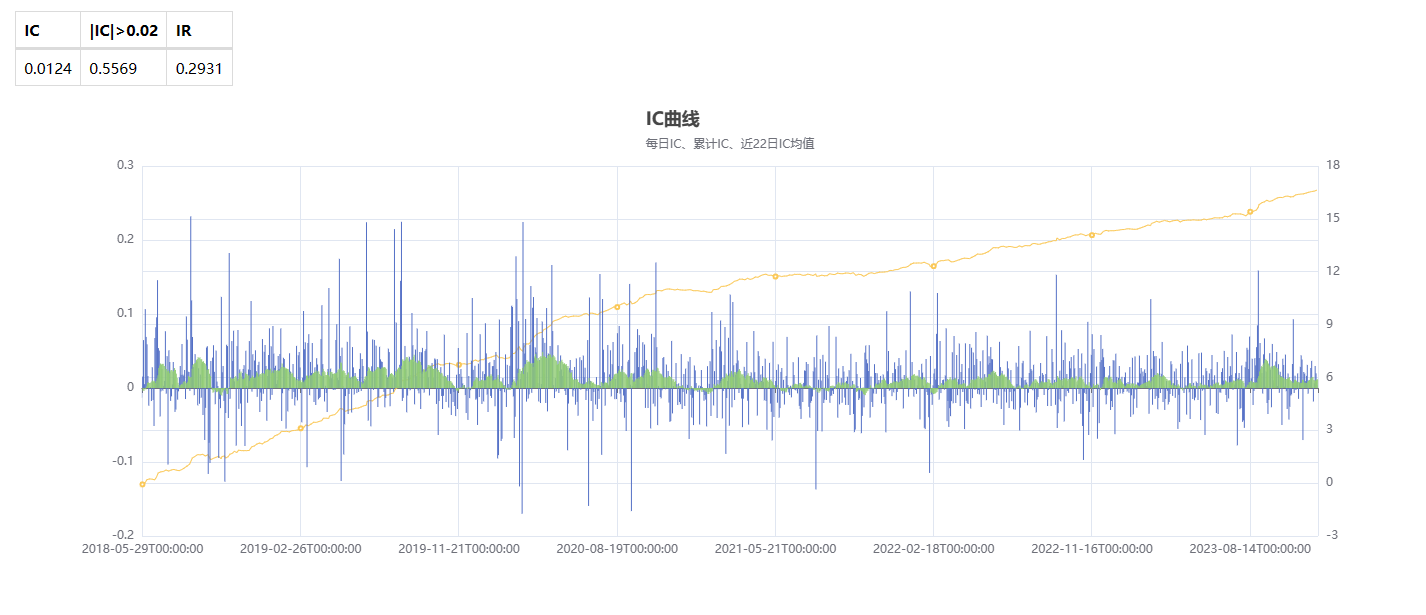Click the 18 right axis label
The image size is (1426, 615).
pyautogui.click(x=1332, y=165)
